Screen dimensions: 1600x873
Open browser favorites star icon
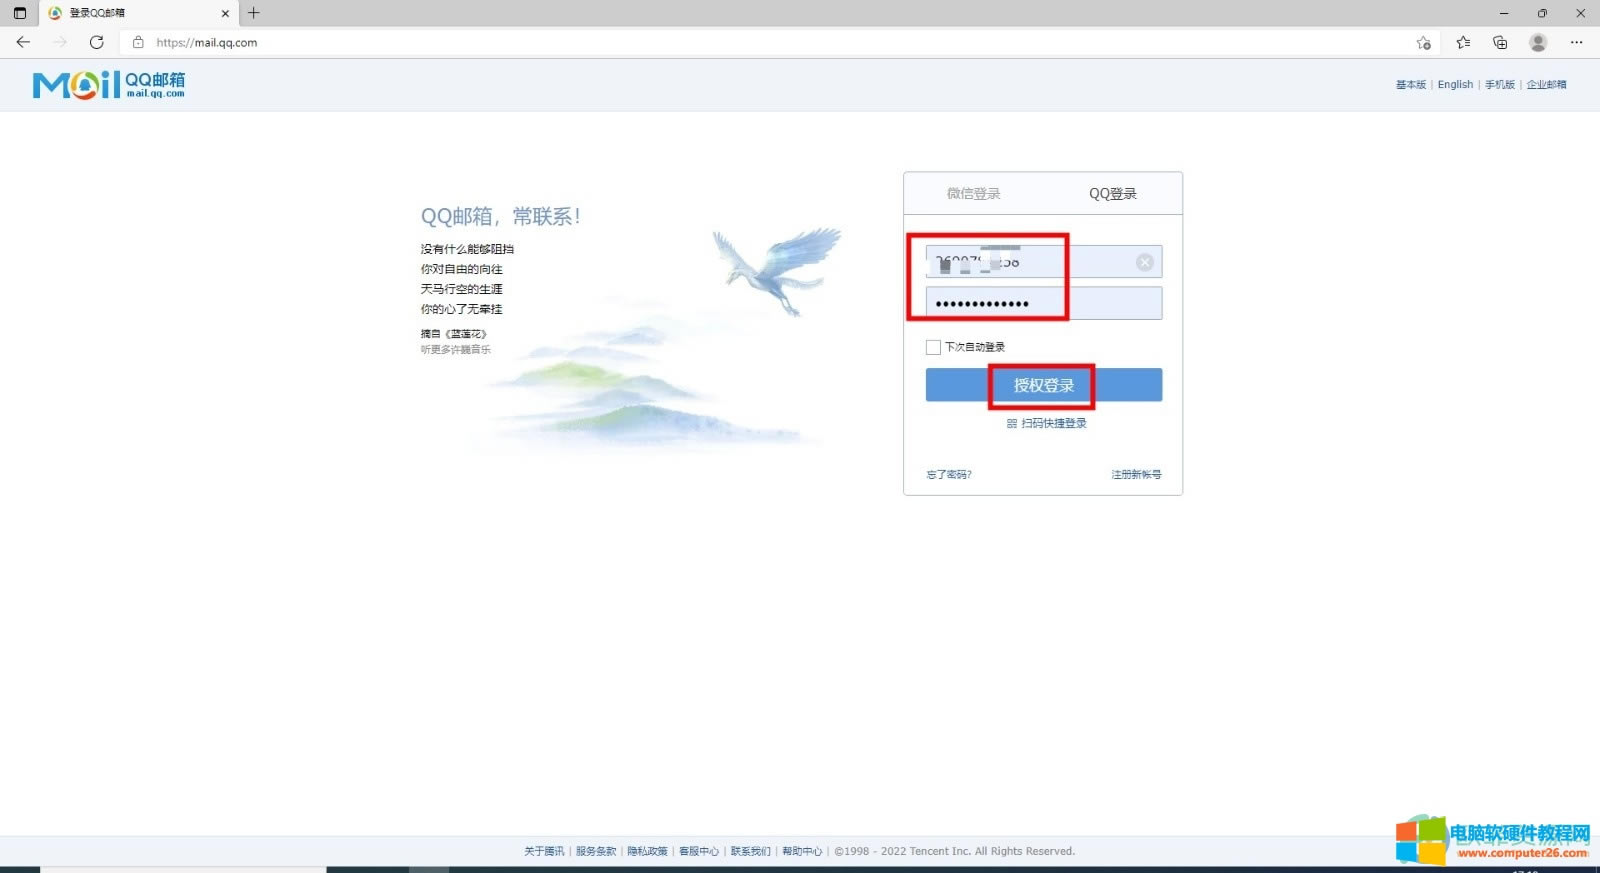point(1463,42)
